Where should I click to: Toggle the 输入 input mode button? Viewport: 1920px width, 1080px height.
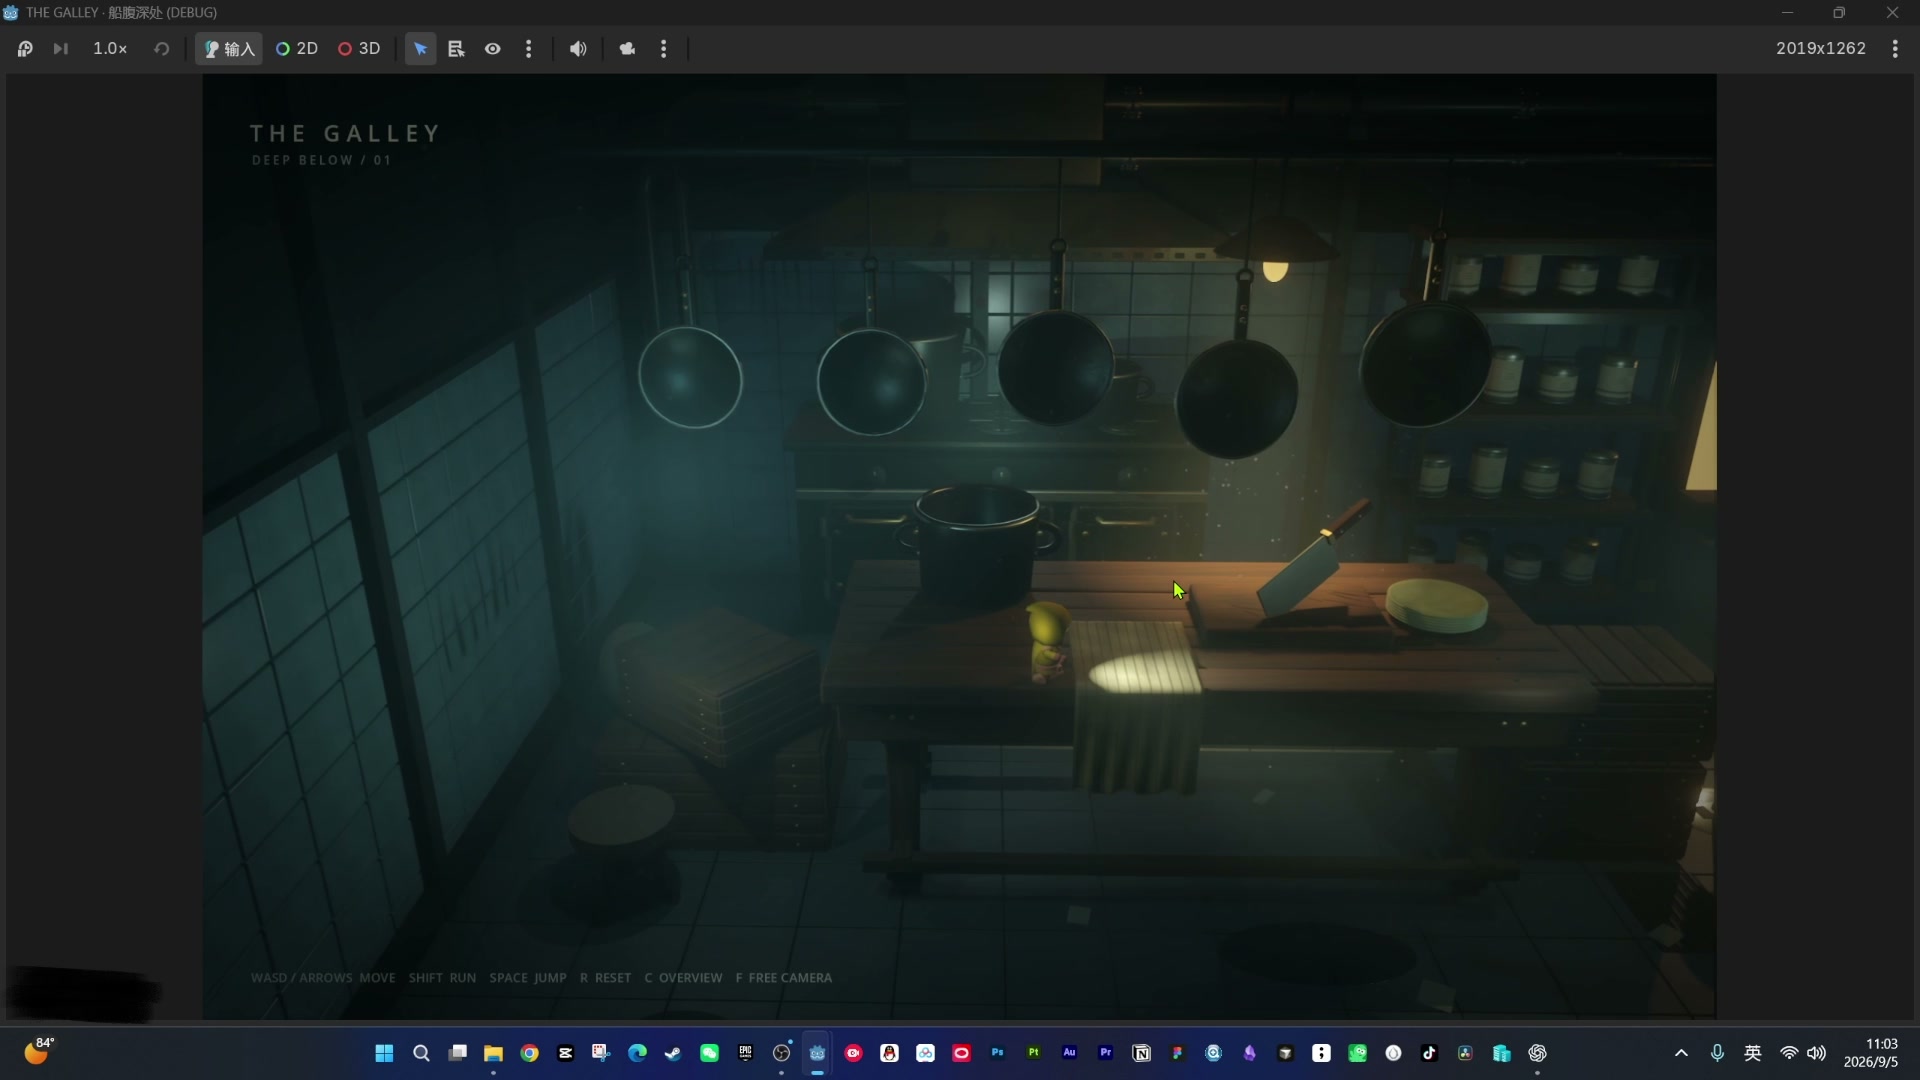[229, 48]
